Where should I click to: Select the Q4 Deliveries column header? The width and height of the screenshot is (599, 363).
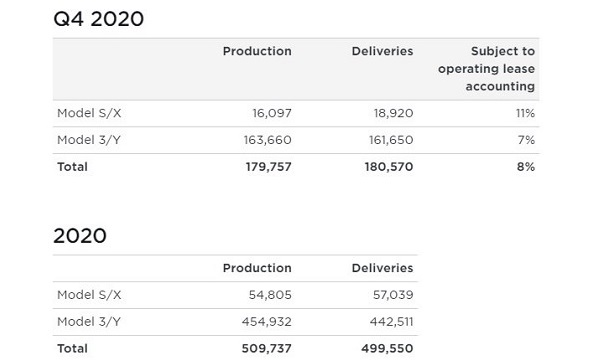tap(382, 51)
